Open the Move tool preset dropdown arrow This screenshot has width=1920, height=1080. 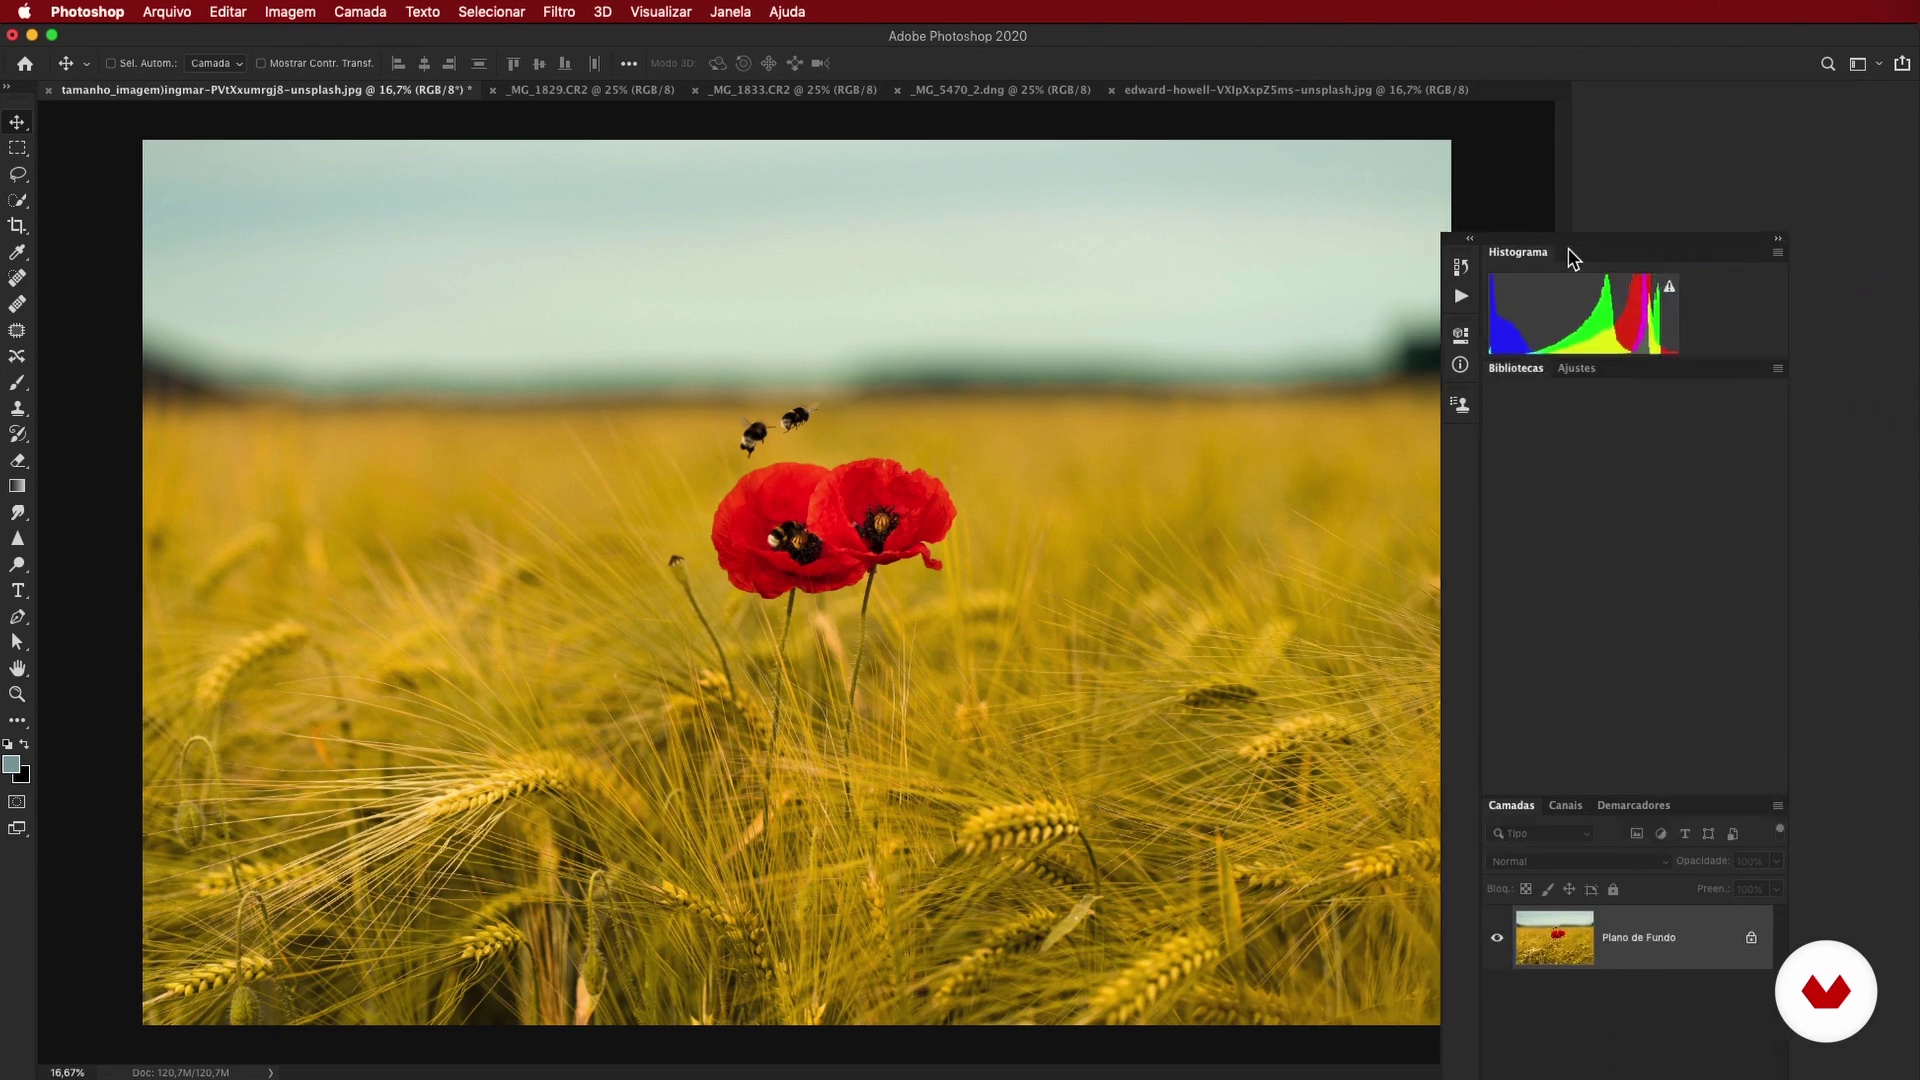pyautogui.click(x=87, y=64)
